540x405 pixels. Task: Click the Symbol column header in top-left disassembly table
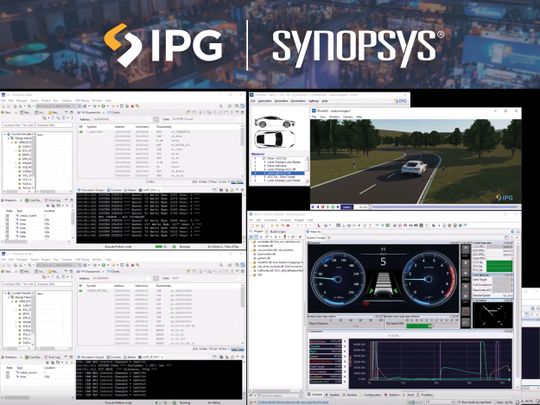coord(92,127)
